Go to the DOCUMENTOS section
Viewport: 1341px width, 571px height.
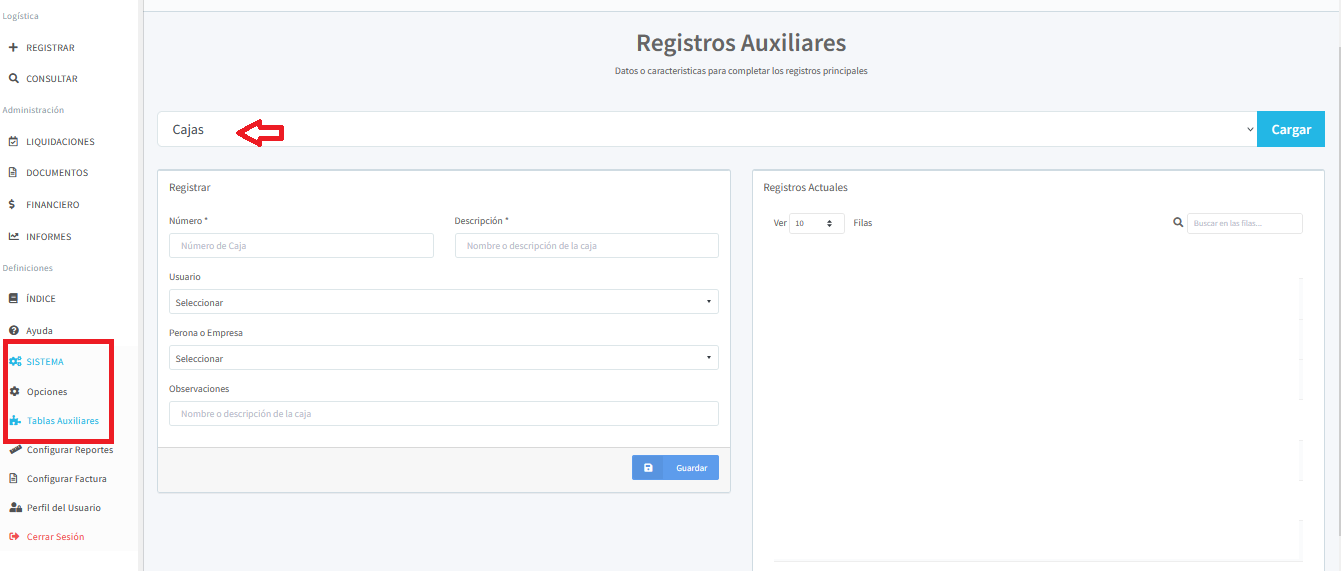pyautogui.click(x=56, y=173)
